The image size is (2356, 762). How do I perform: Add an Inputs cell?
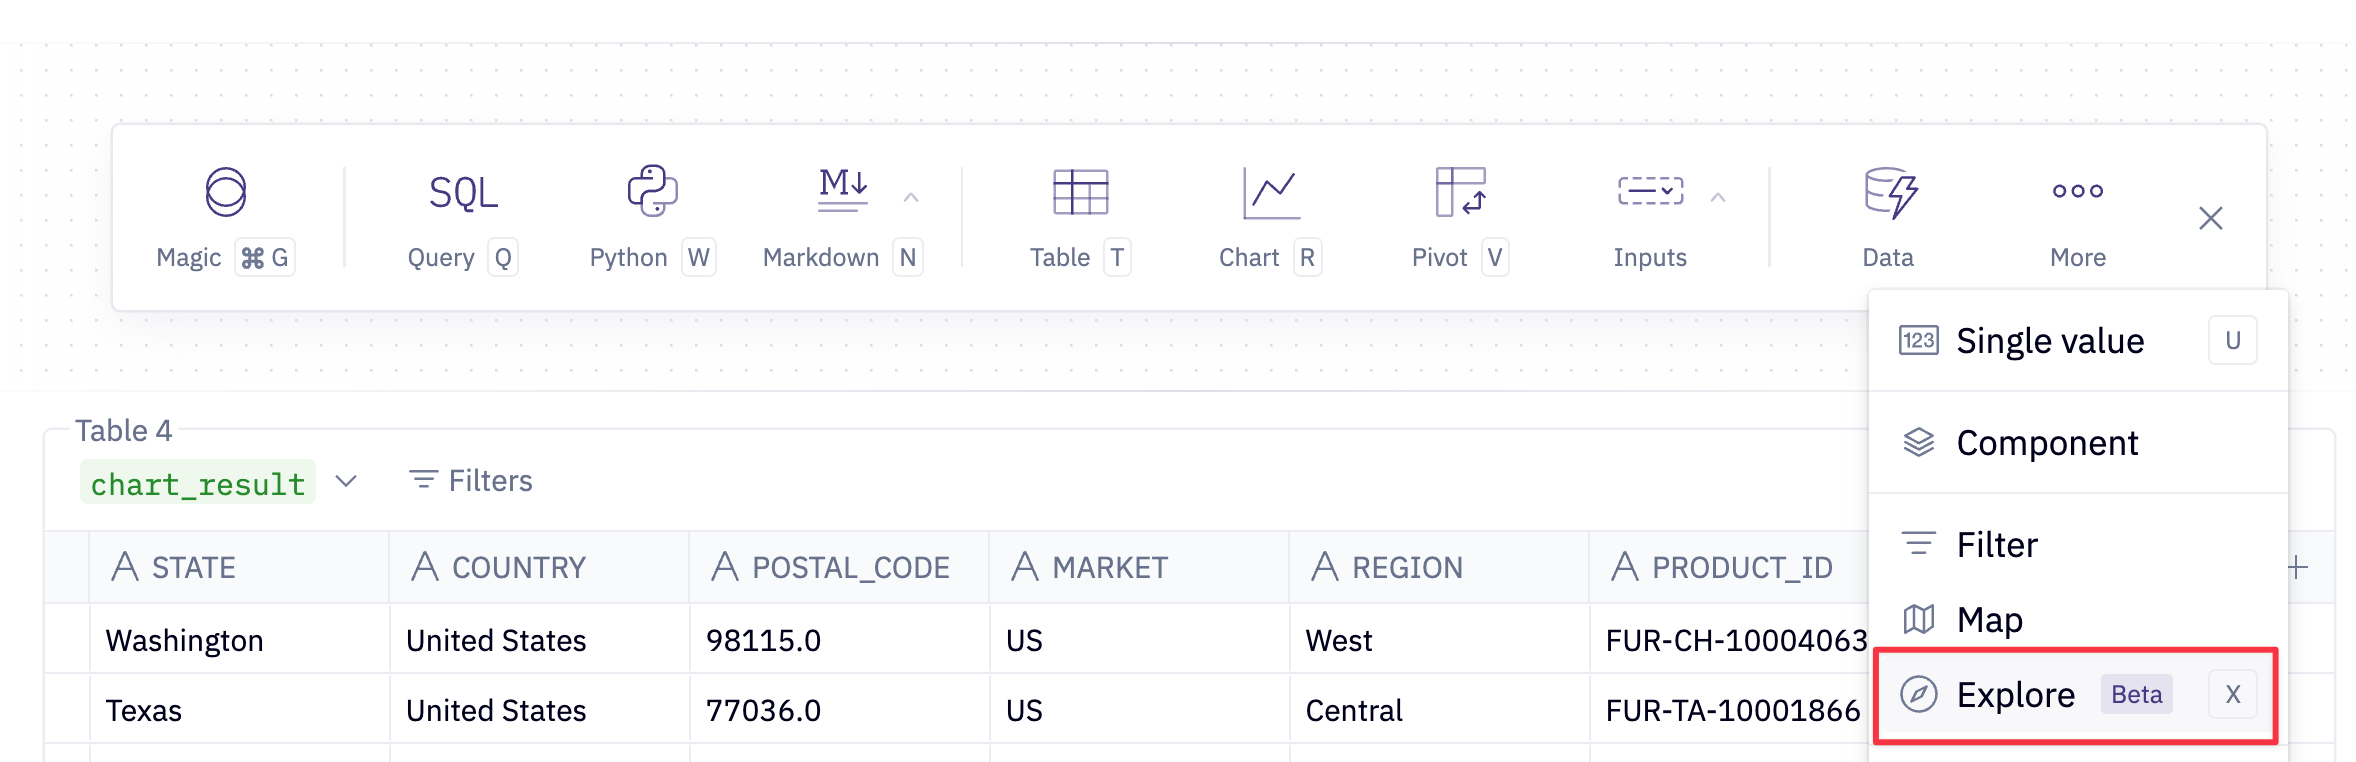1649,217
